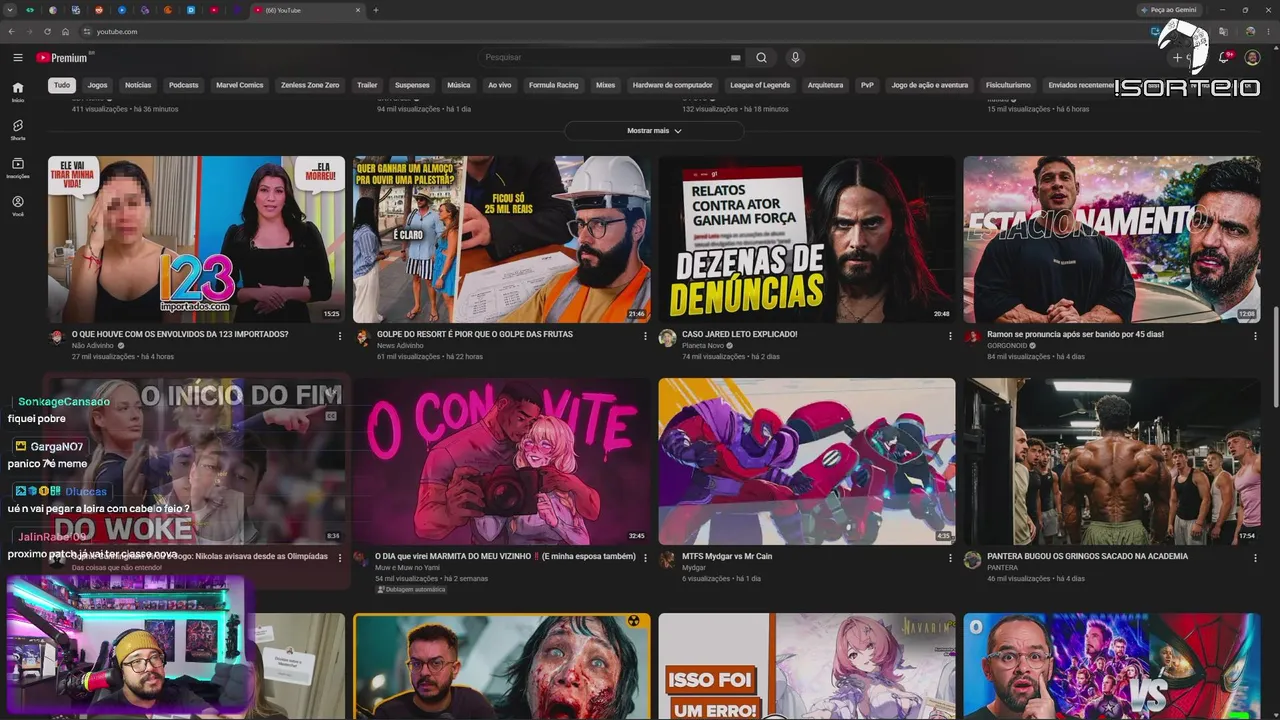1280x720 pixels.
Task: Open Shorts from the sidebar
Action: point(18,130)
